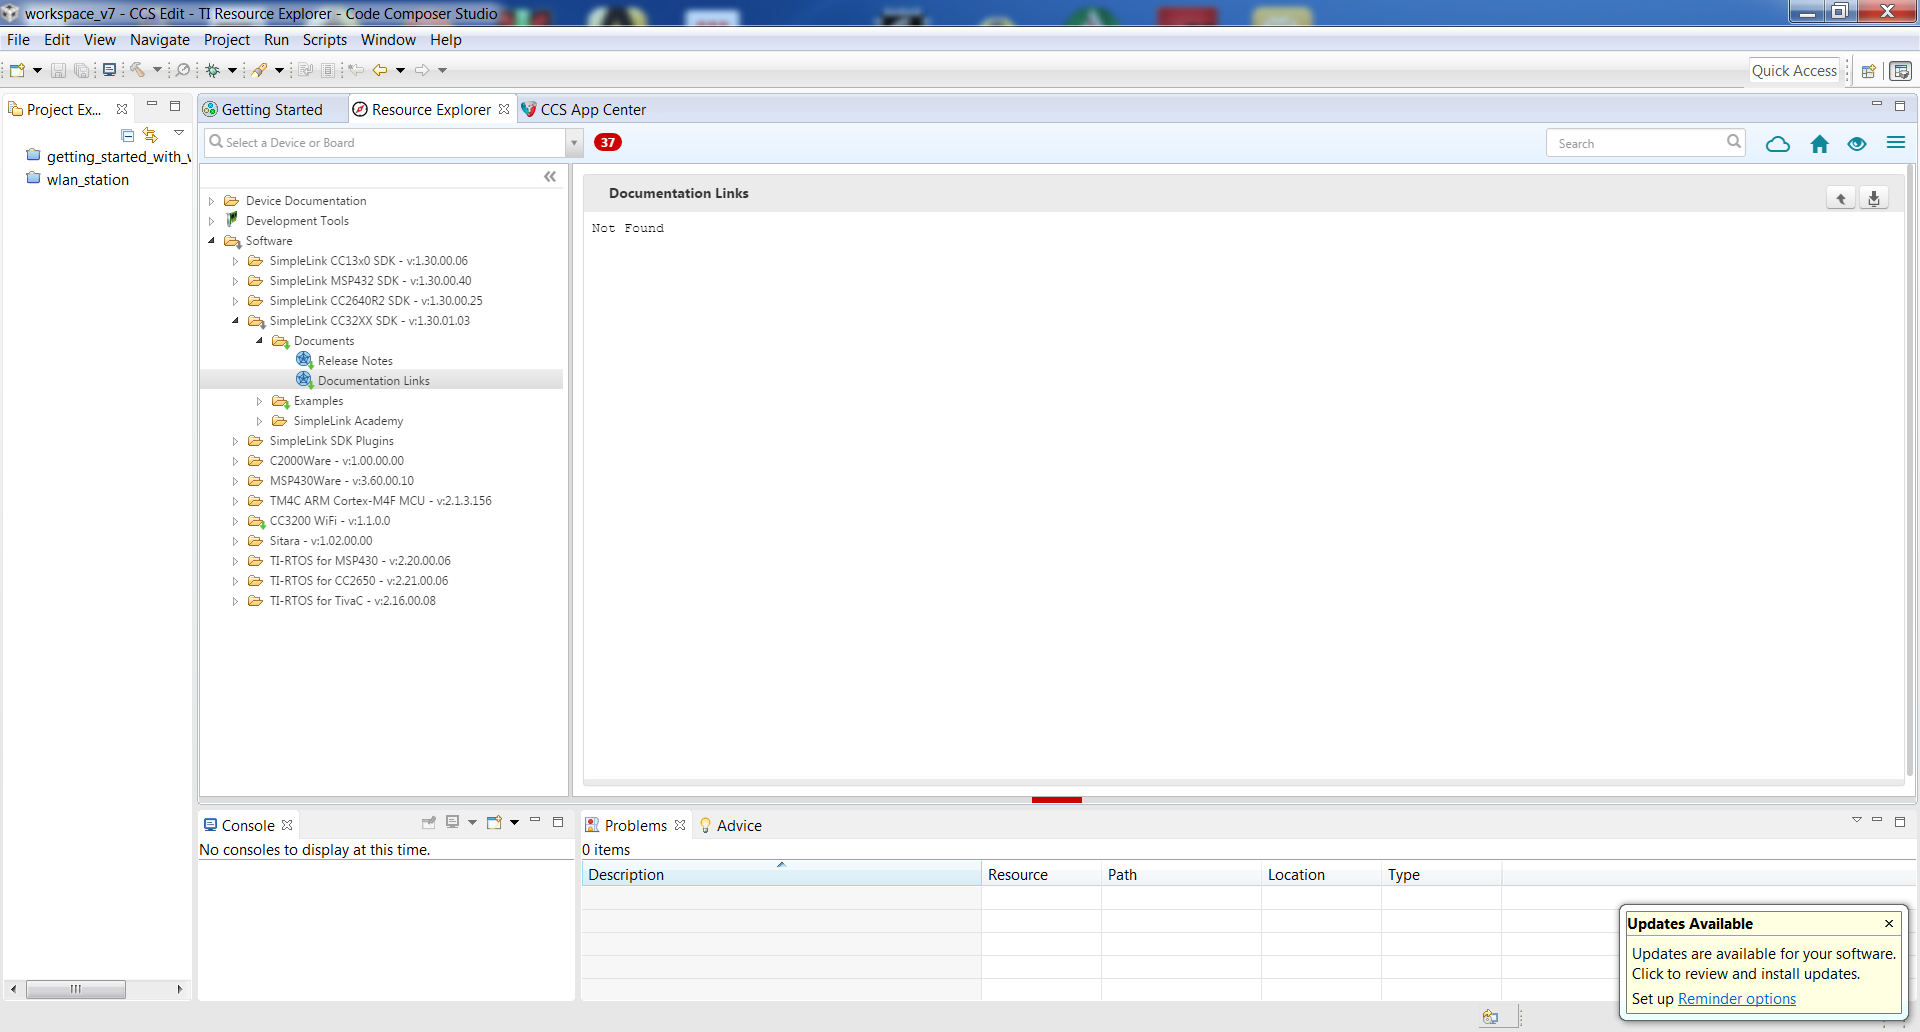The width and height of the screenshot is (1920, 1032).
Task: Click the Project Explorer horizontal scrollbar thumb
Action: click(76, 989)
